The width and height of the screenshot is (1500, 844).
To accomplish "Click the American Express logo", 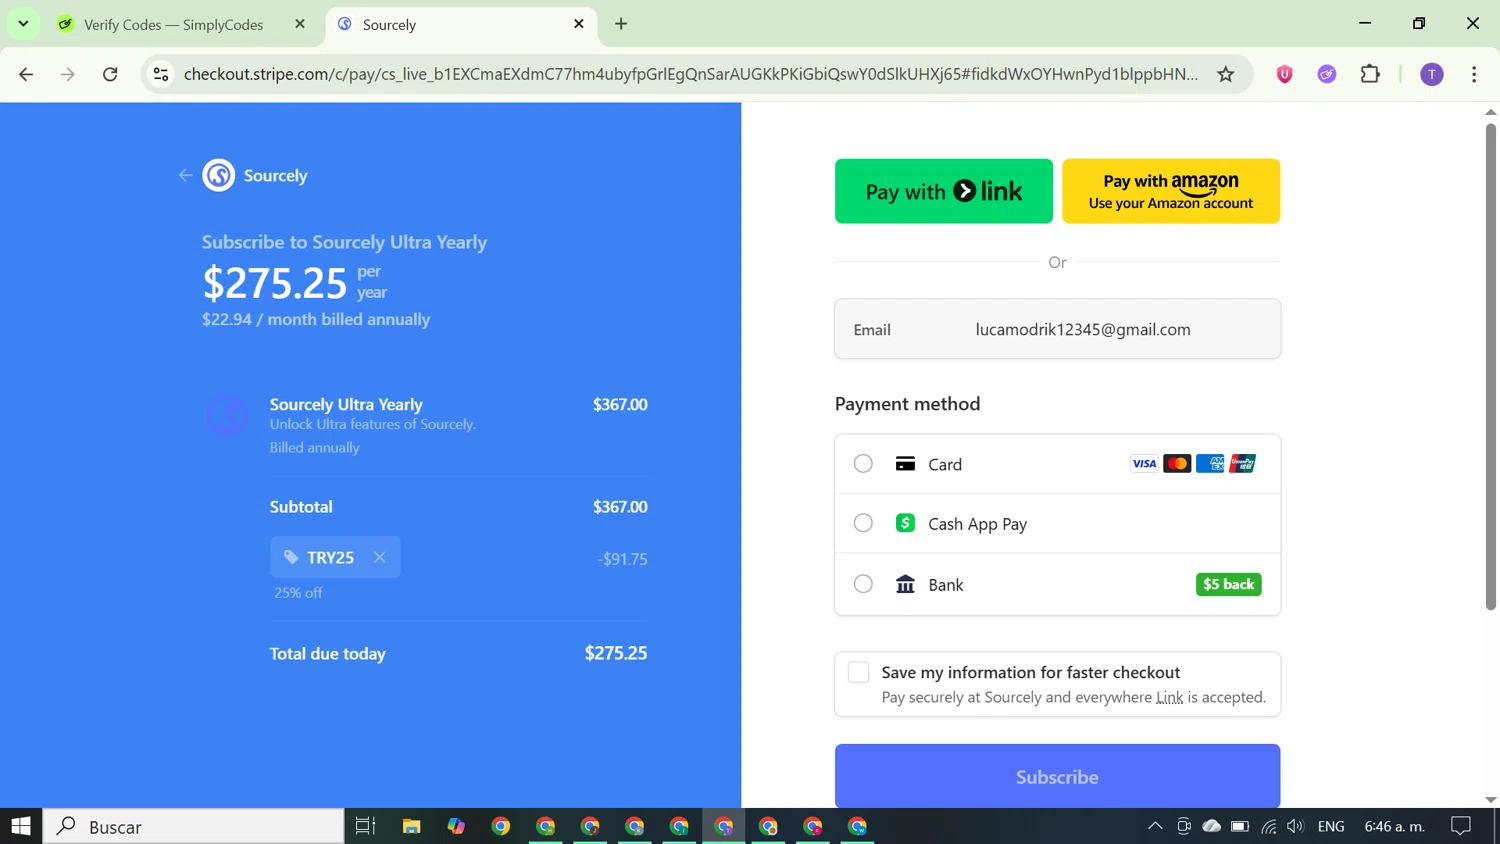I will pyautogui.click(x=1210, y=463).
